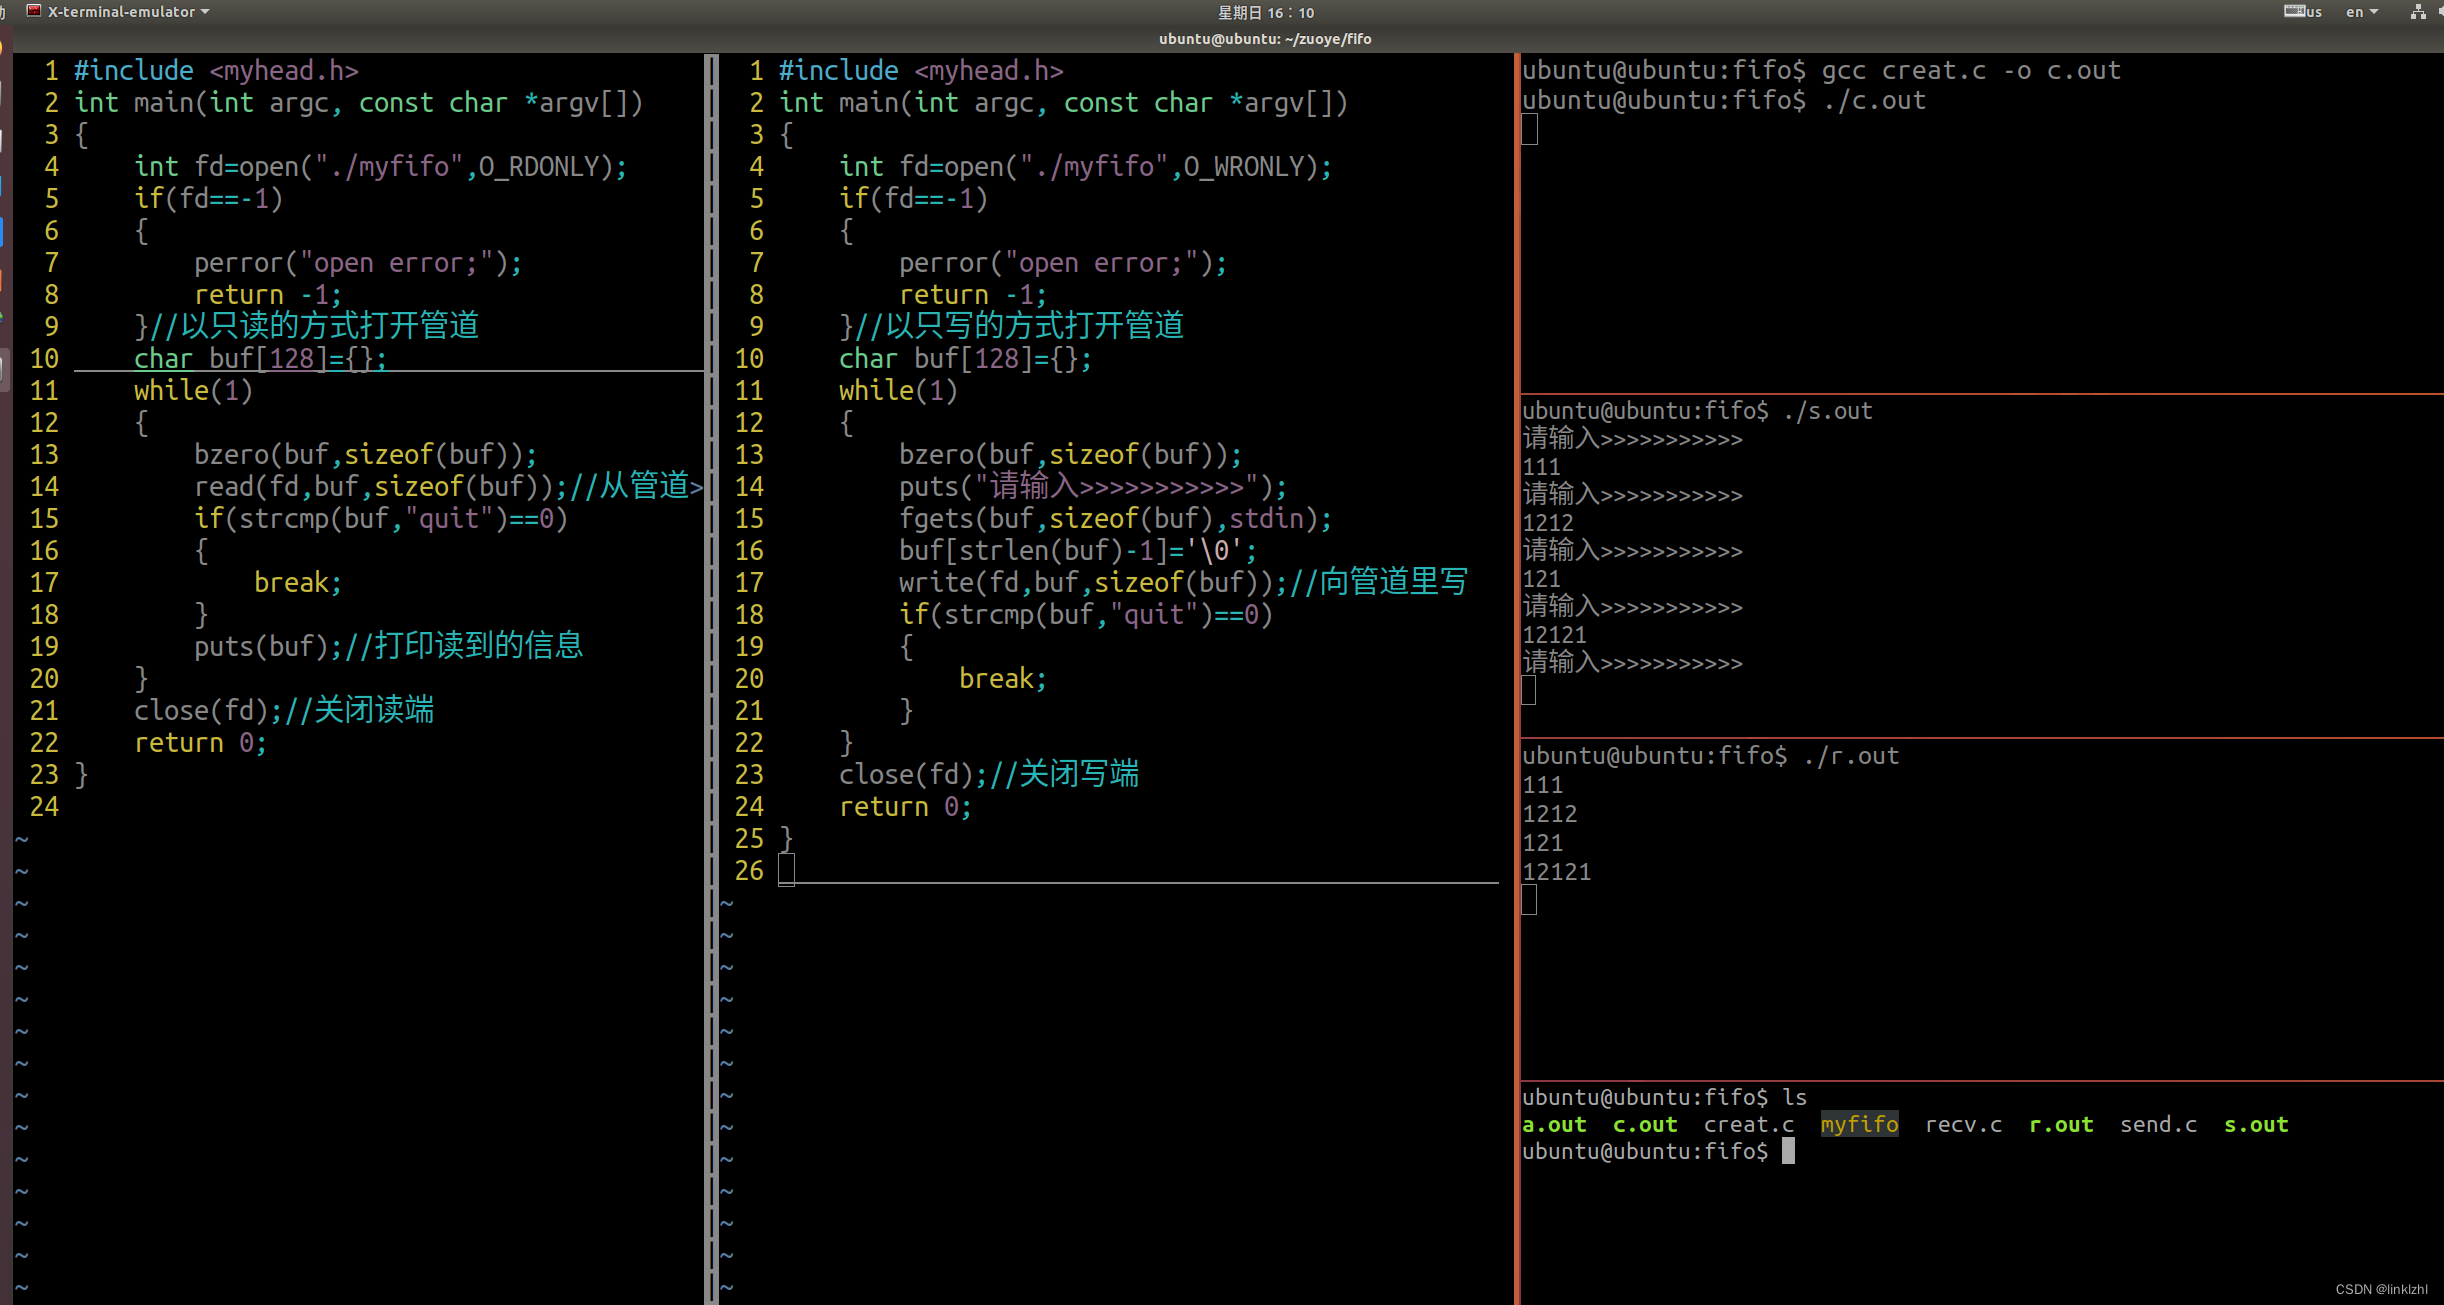This screenshot has height=1305, width=2444.
Task: Expand the 'en' input method dropdown
Action: coord(2361,12)
